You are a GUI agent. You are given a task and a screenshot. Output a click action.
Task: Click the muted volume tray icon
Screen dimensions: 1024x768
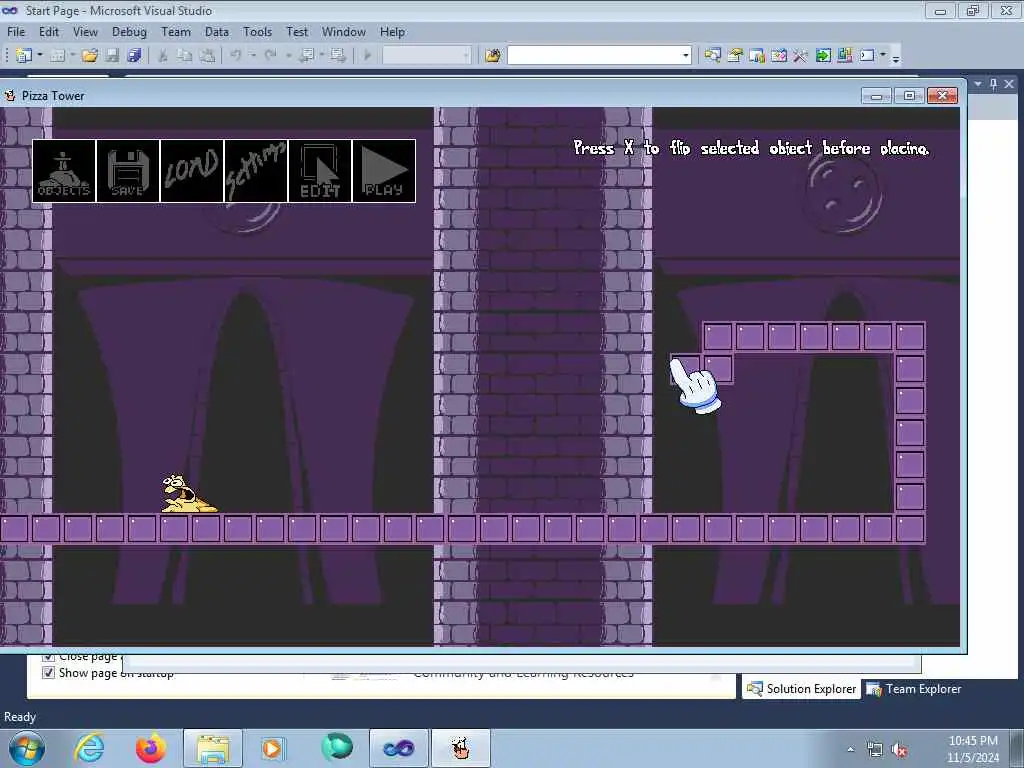coord(899,750)
